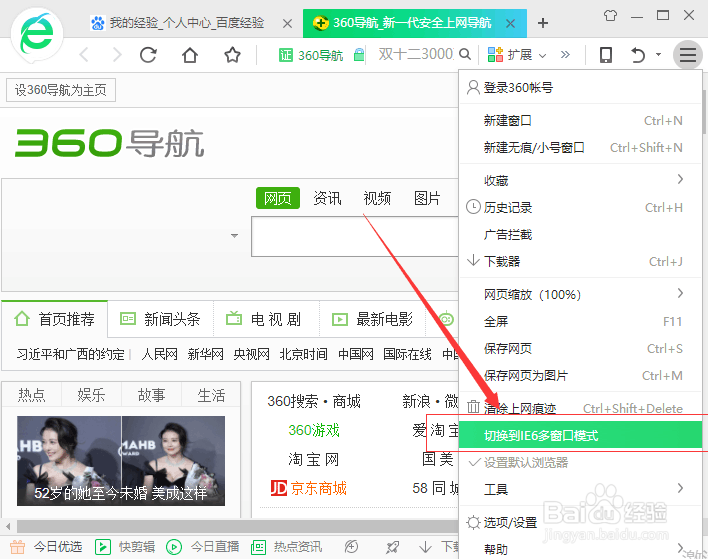Choose 切换到IE6多窗口模式 menu item
Viewport: 708px width, 559px height.
[580, 436]
